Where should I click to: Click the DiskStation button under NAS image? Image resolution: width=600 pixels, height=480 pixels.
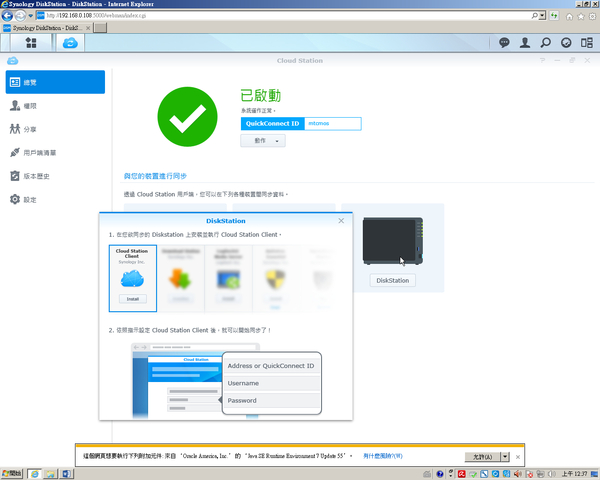point(393,280)
